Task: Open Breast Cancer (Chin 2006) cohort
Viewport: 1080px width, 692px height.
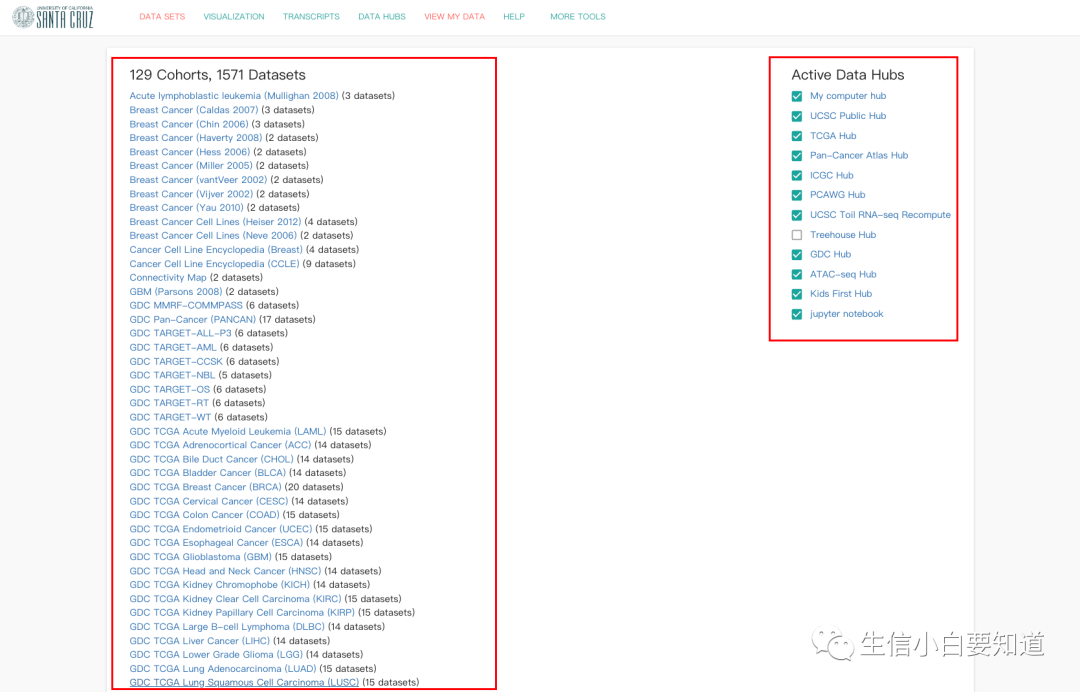Action: click(x=189, y=124)
